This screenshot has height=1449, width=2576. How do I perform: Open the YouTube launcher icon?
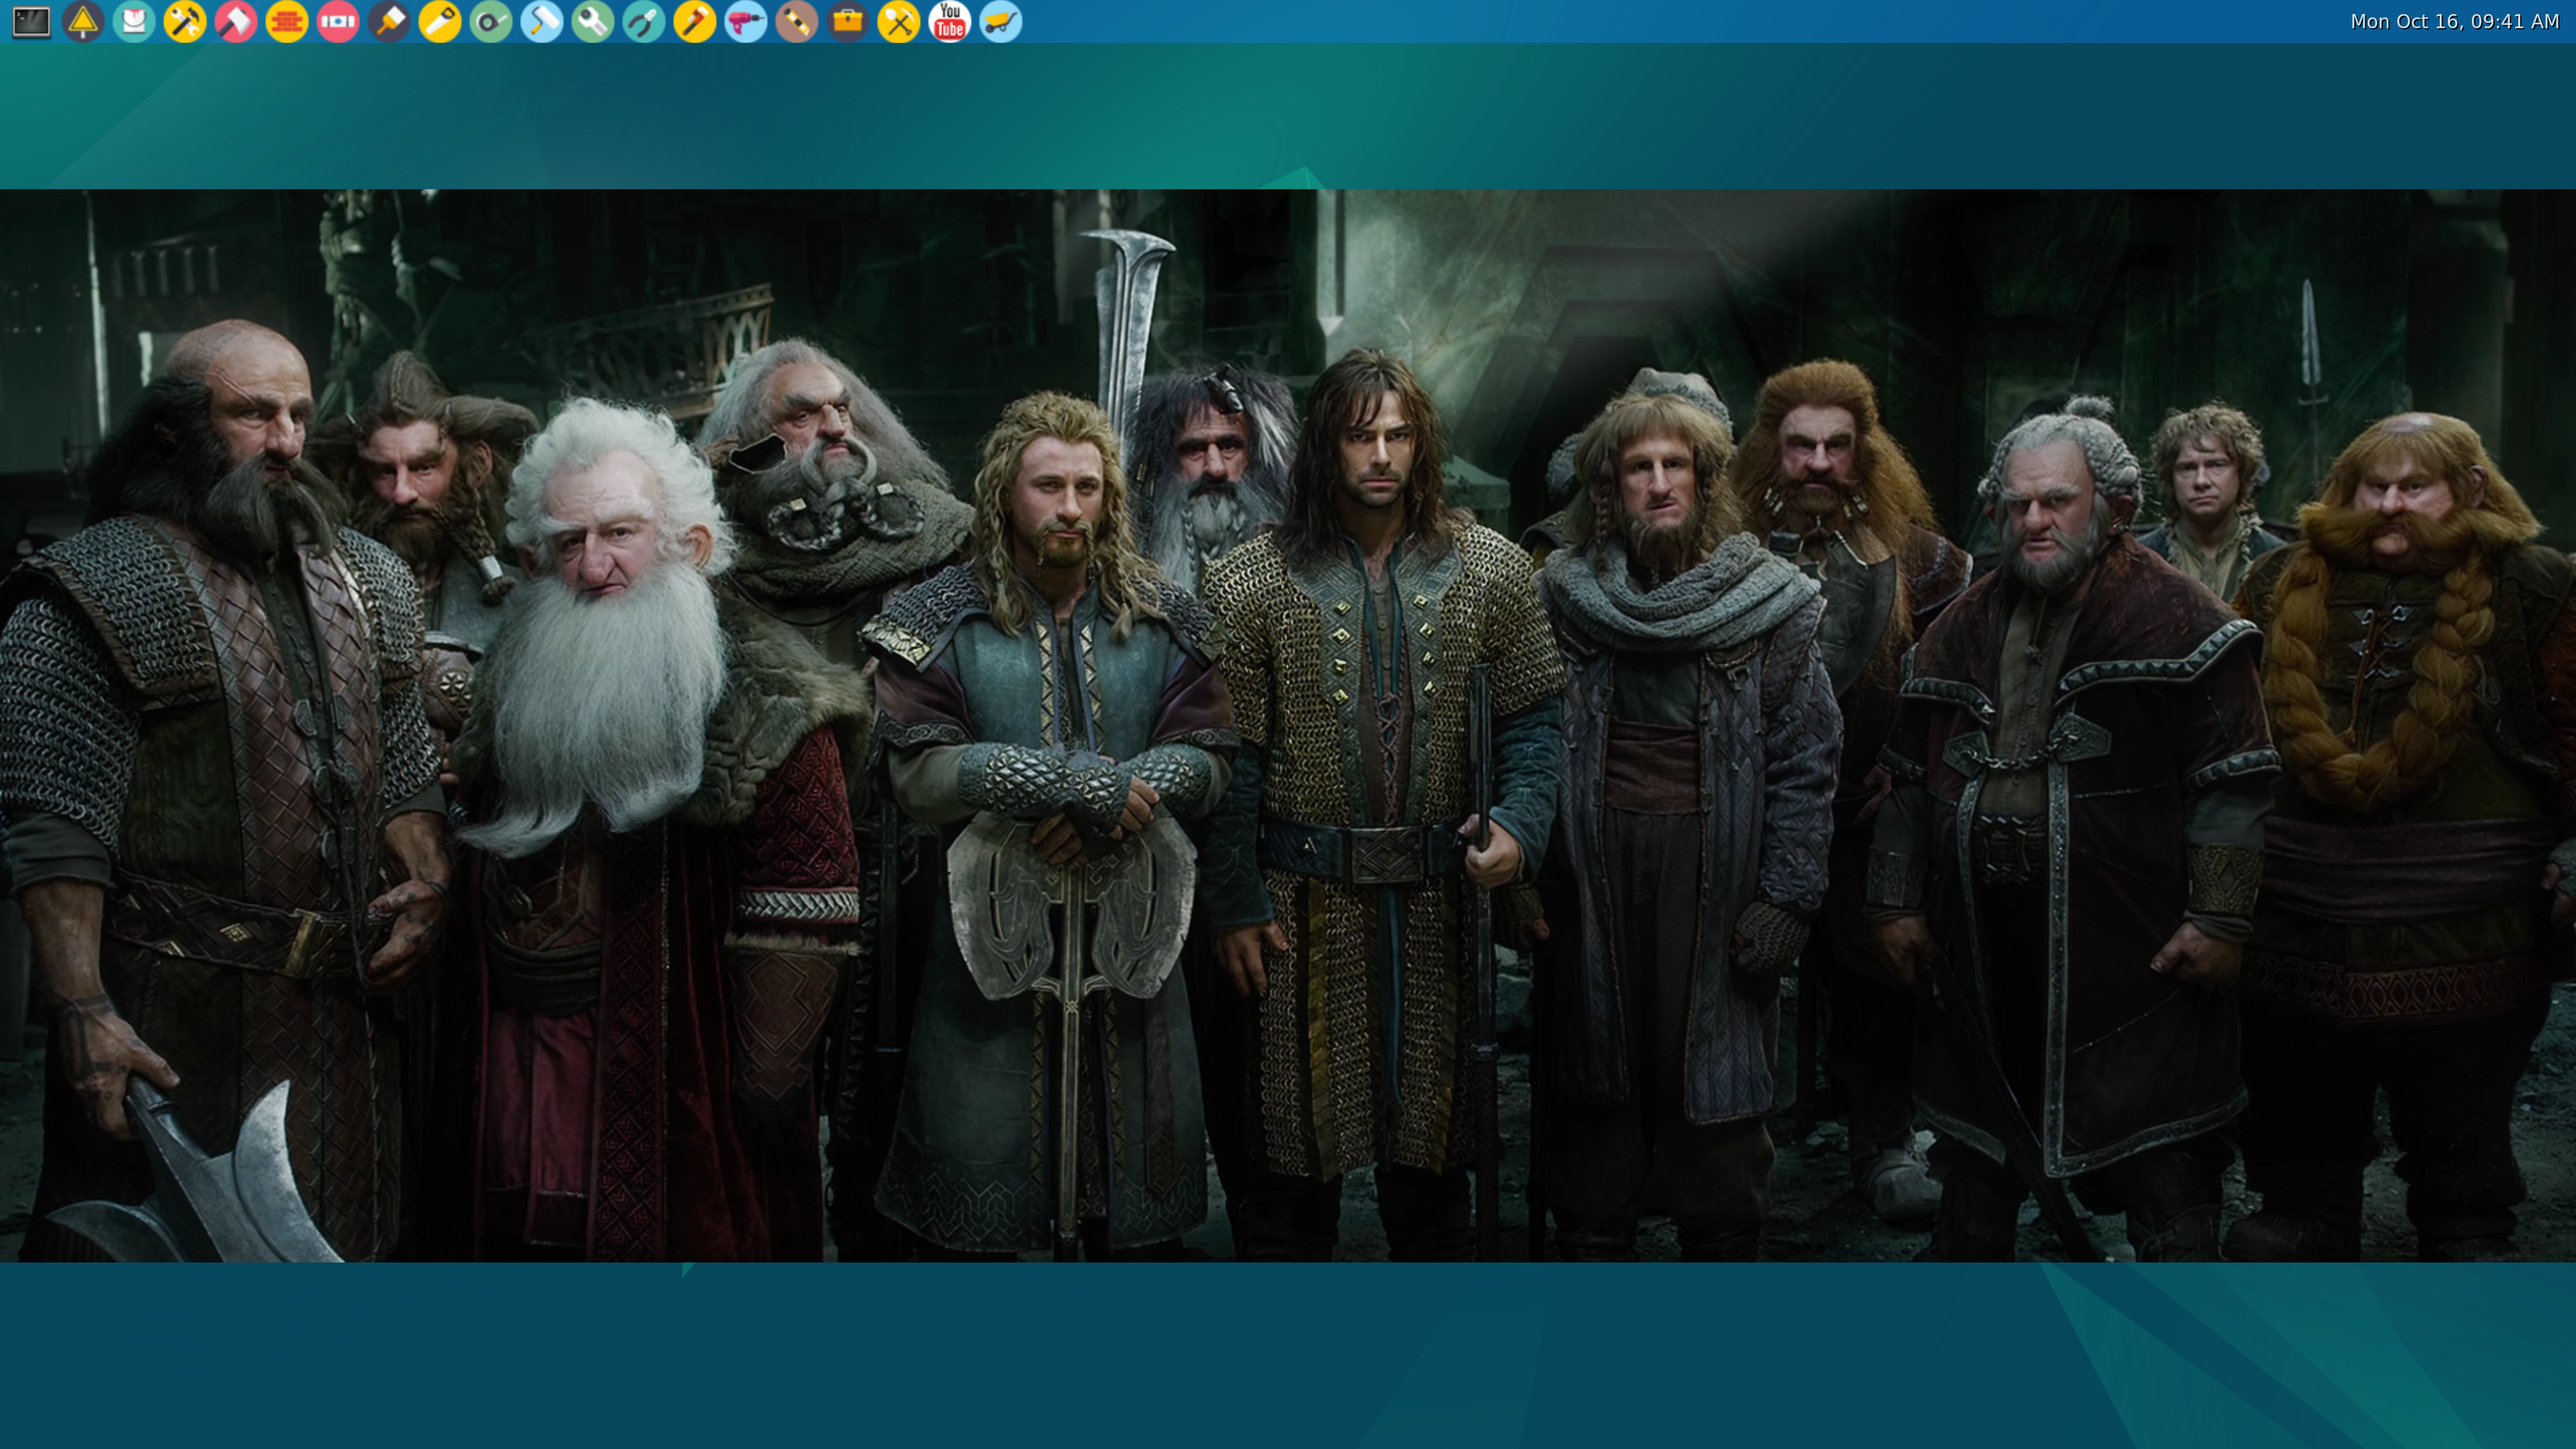tap(950, 21)
